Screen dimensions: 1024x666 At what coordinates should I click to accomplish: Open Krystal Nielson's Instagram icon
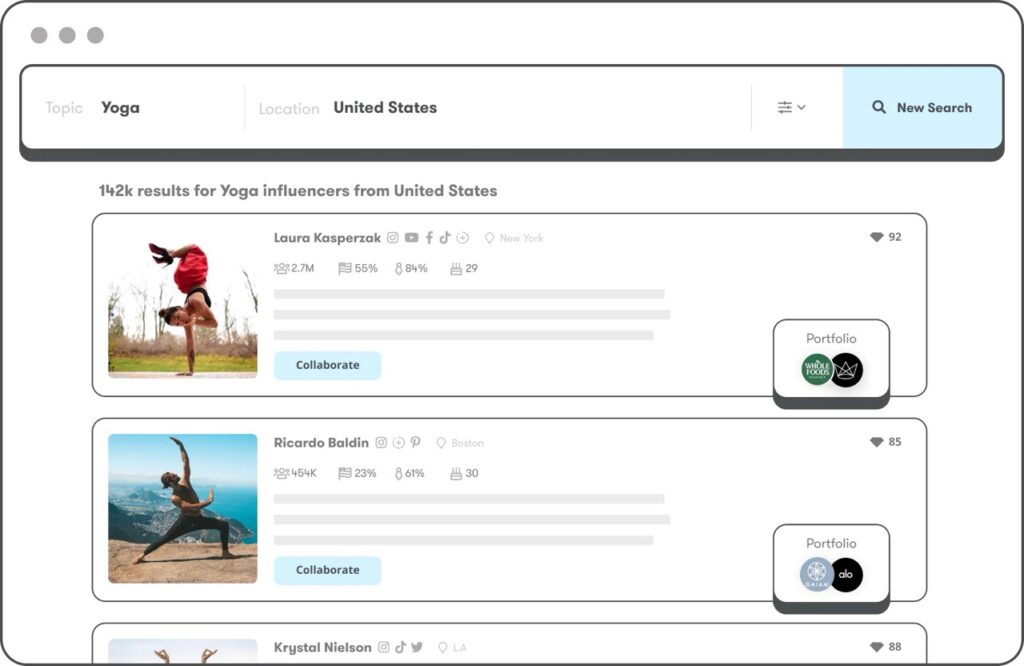pyautogui.click(x=383, y=647)
